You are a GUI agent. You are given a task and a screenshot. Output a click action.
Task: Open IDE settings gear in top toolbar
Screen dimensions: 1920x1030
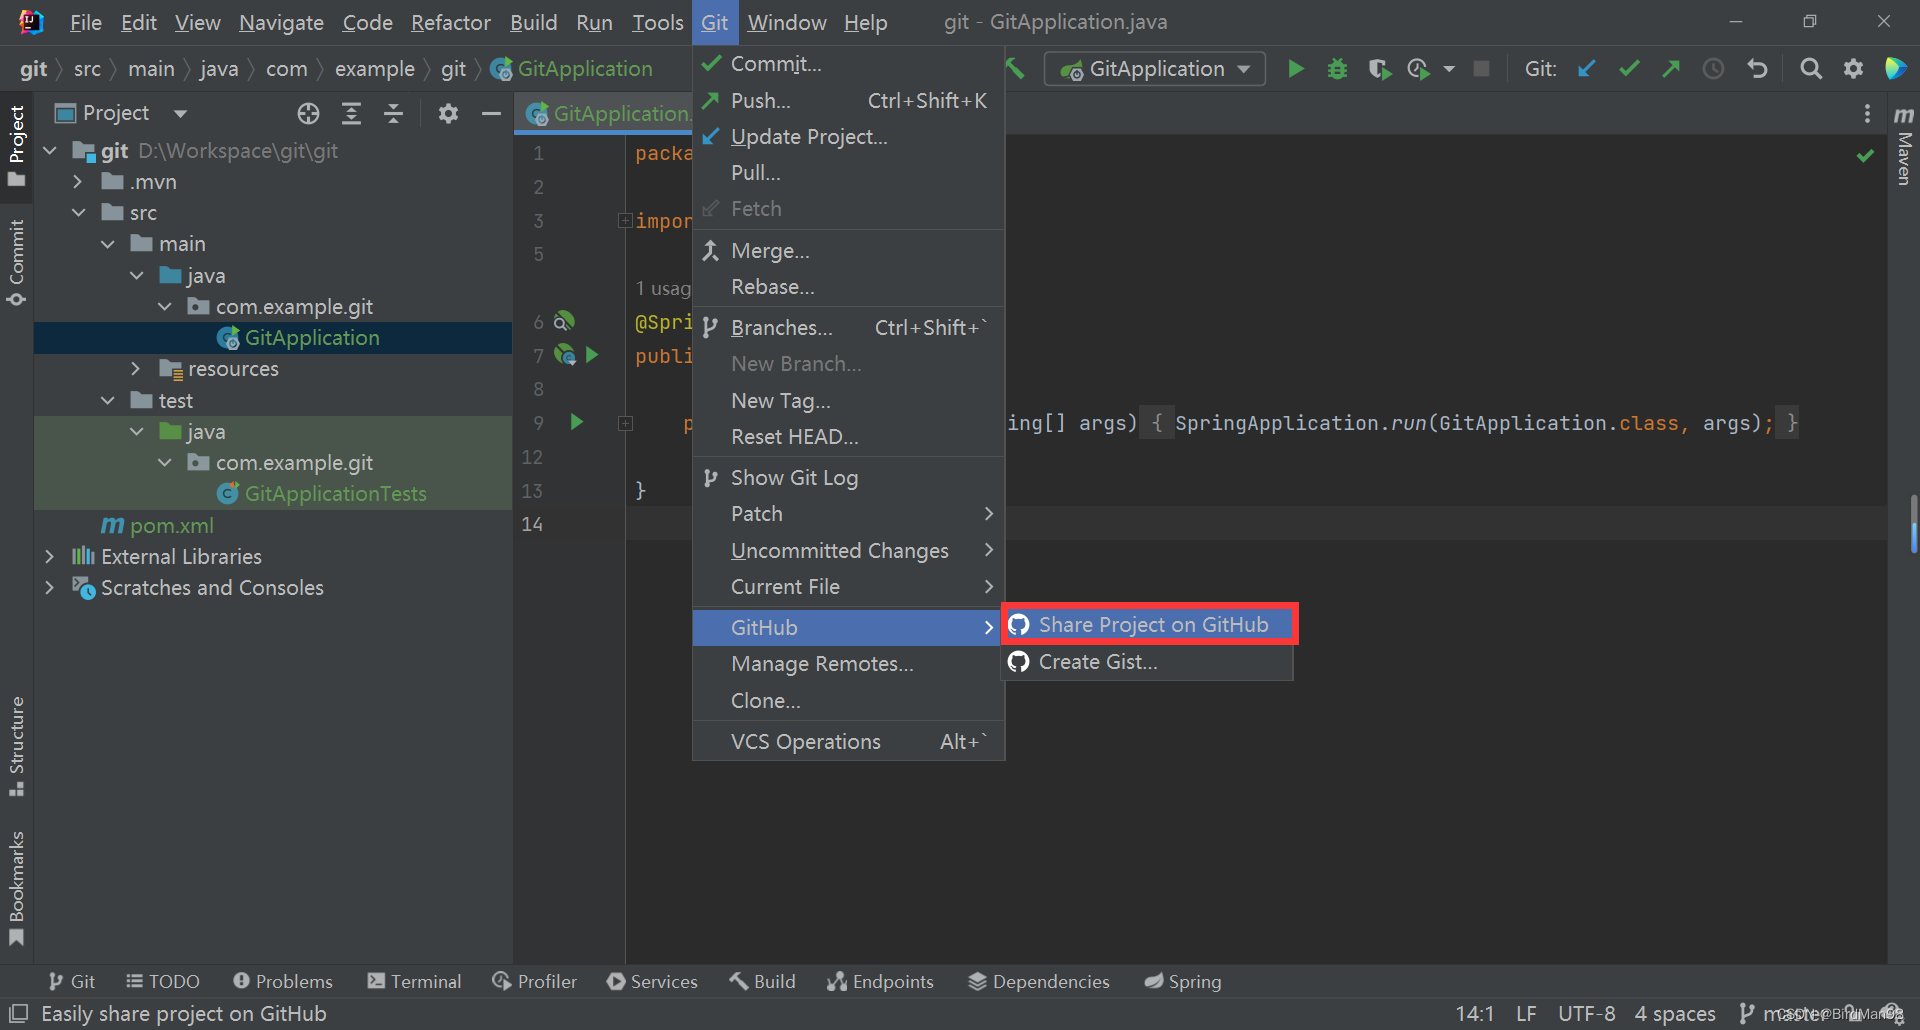(1853, 69)
